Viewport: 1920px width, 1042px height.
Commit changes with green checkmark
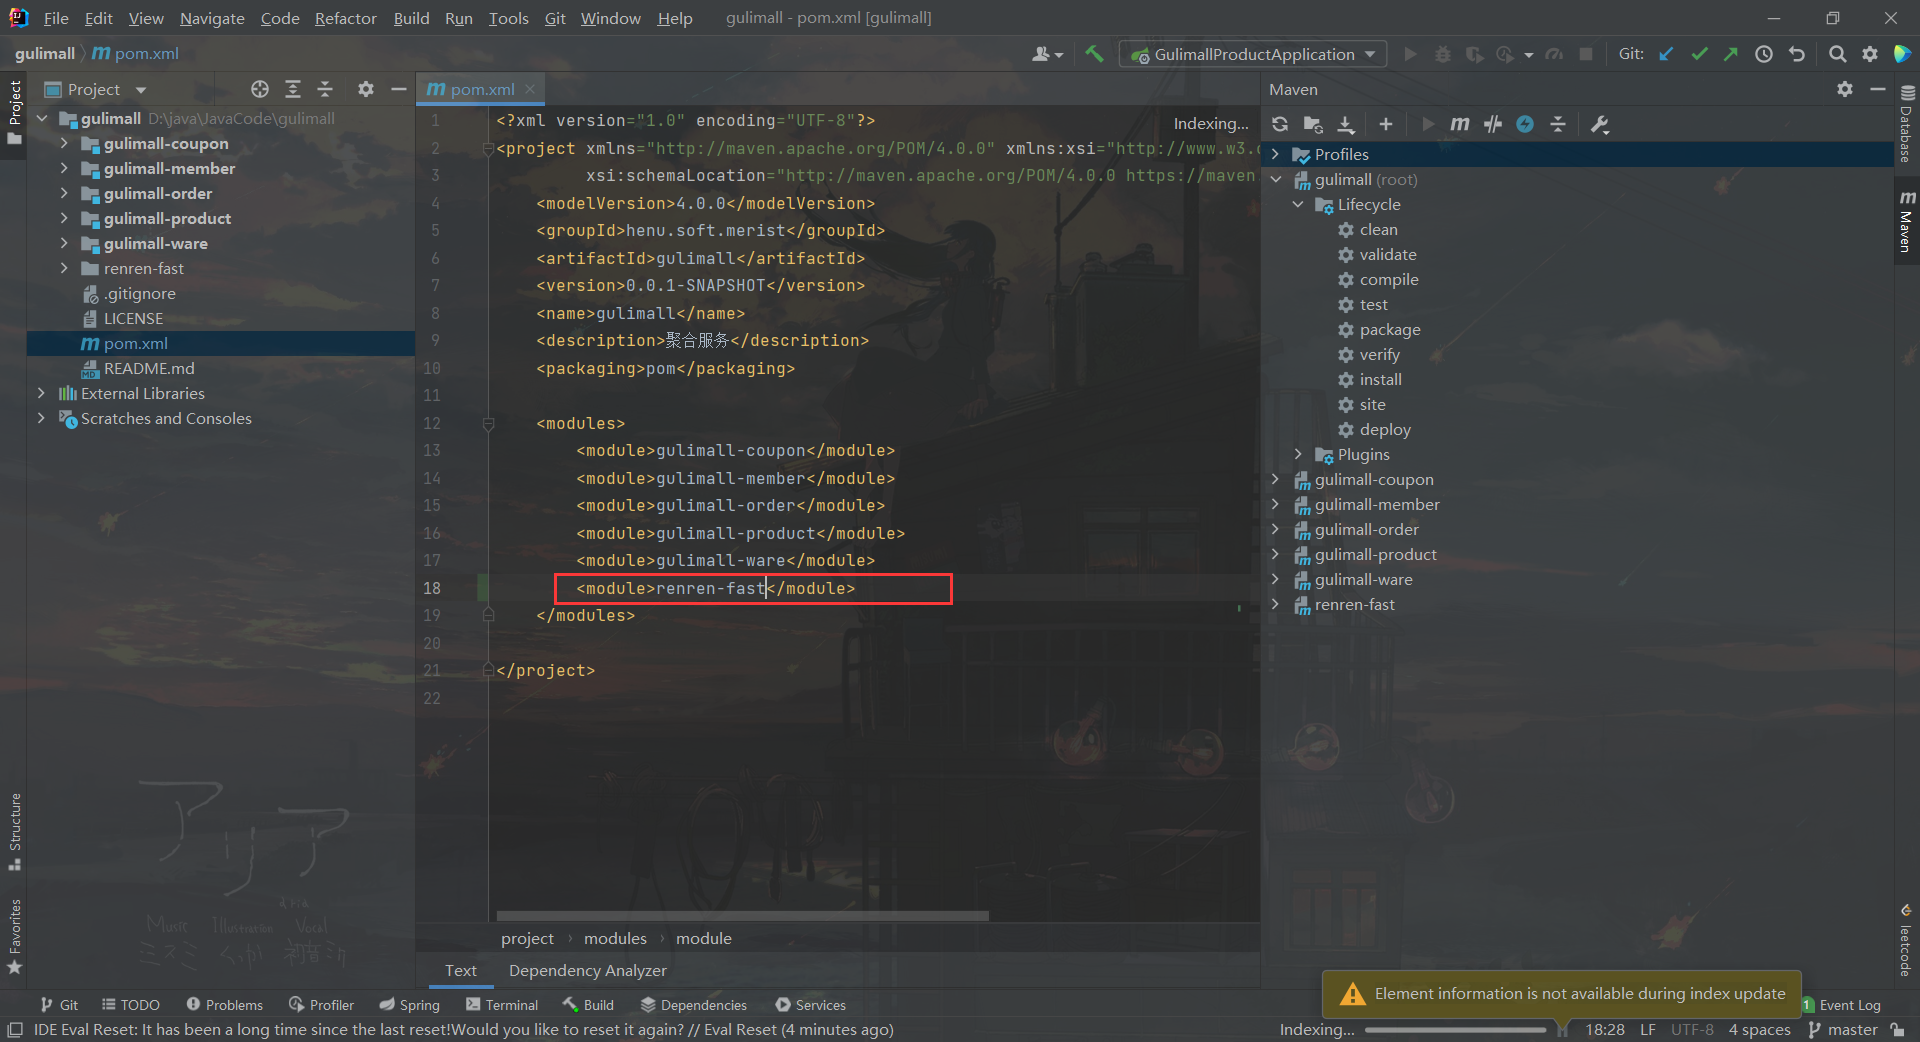tap(1699, 54)
